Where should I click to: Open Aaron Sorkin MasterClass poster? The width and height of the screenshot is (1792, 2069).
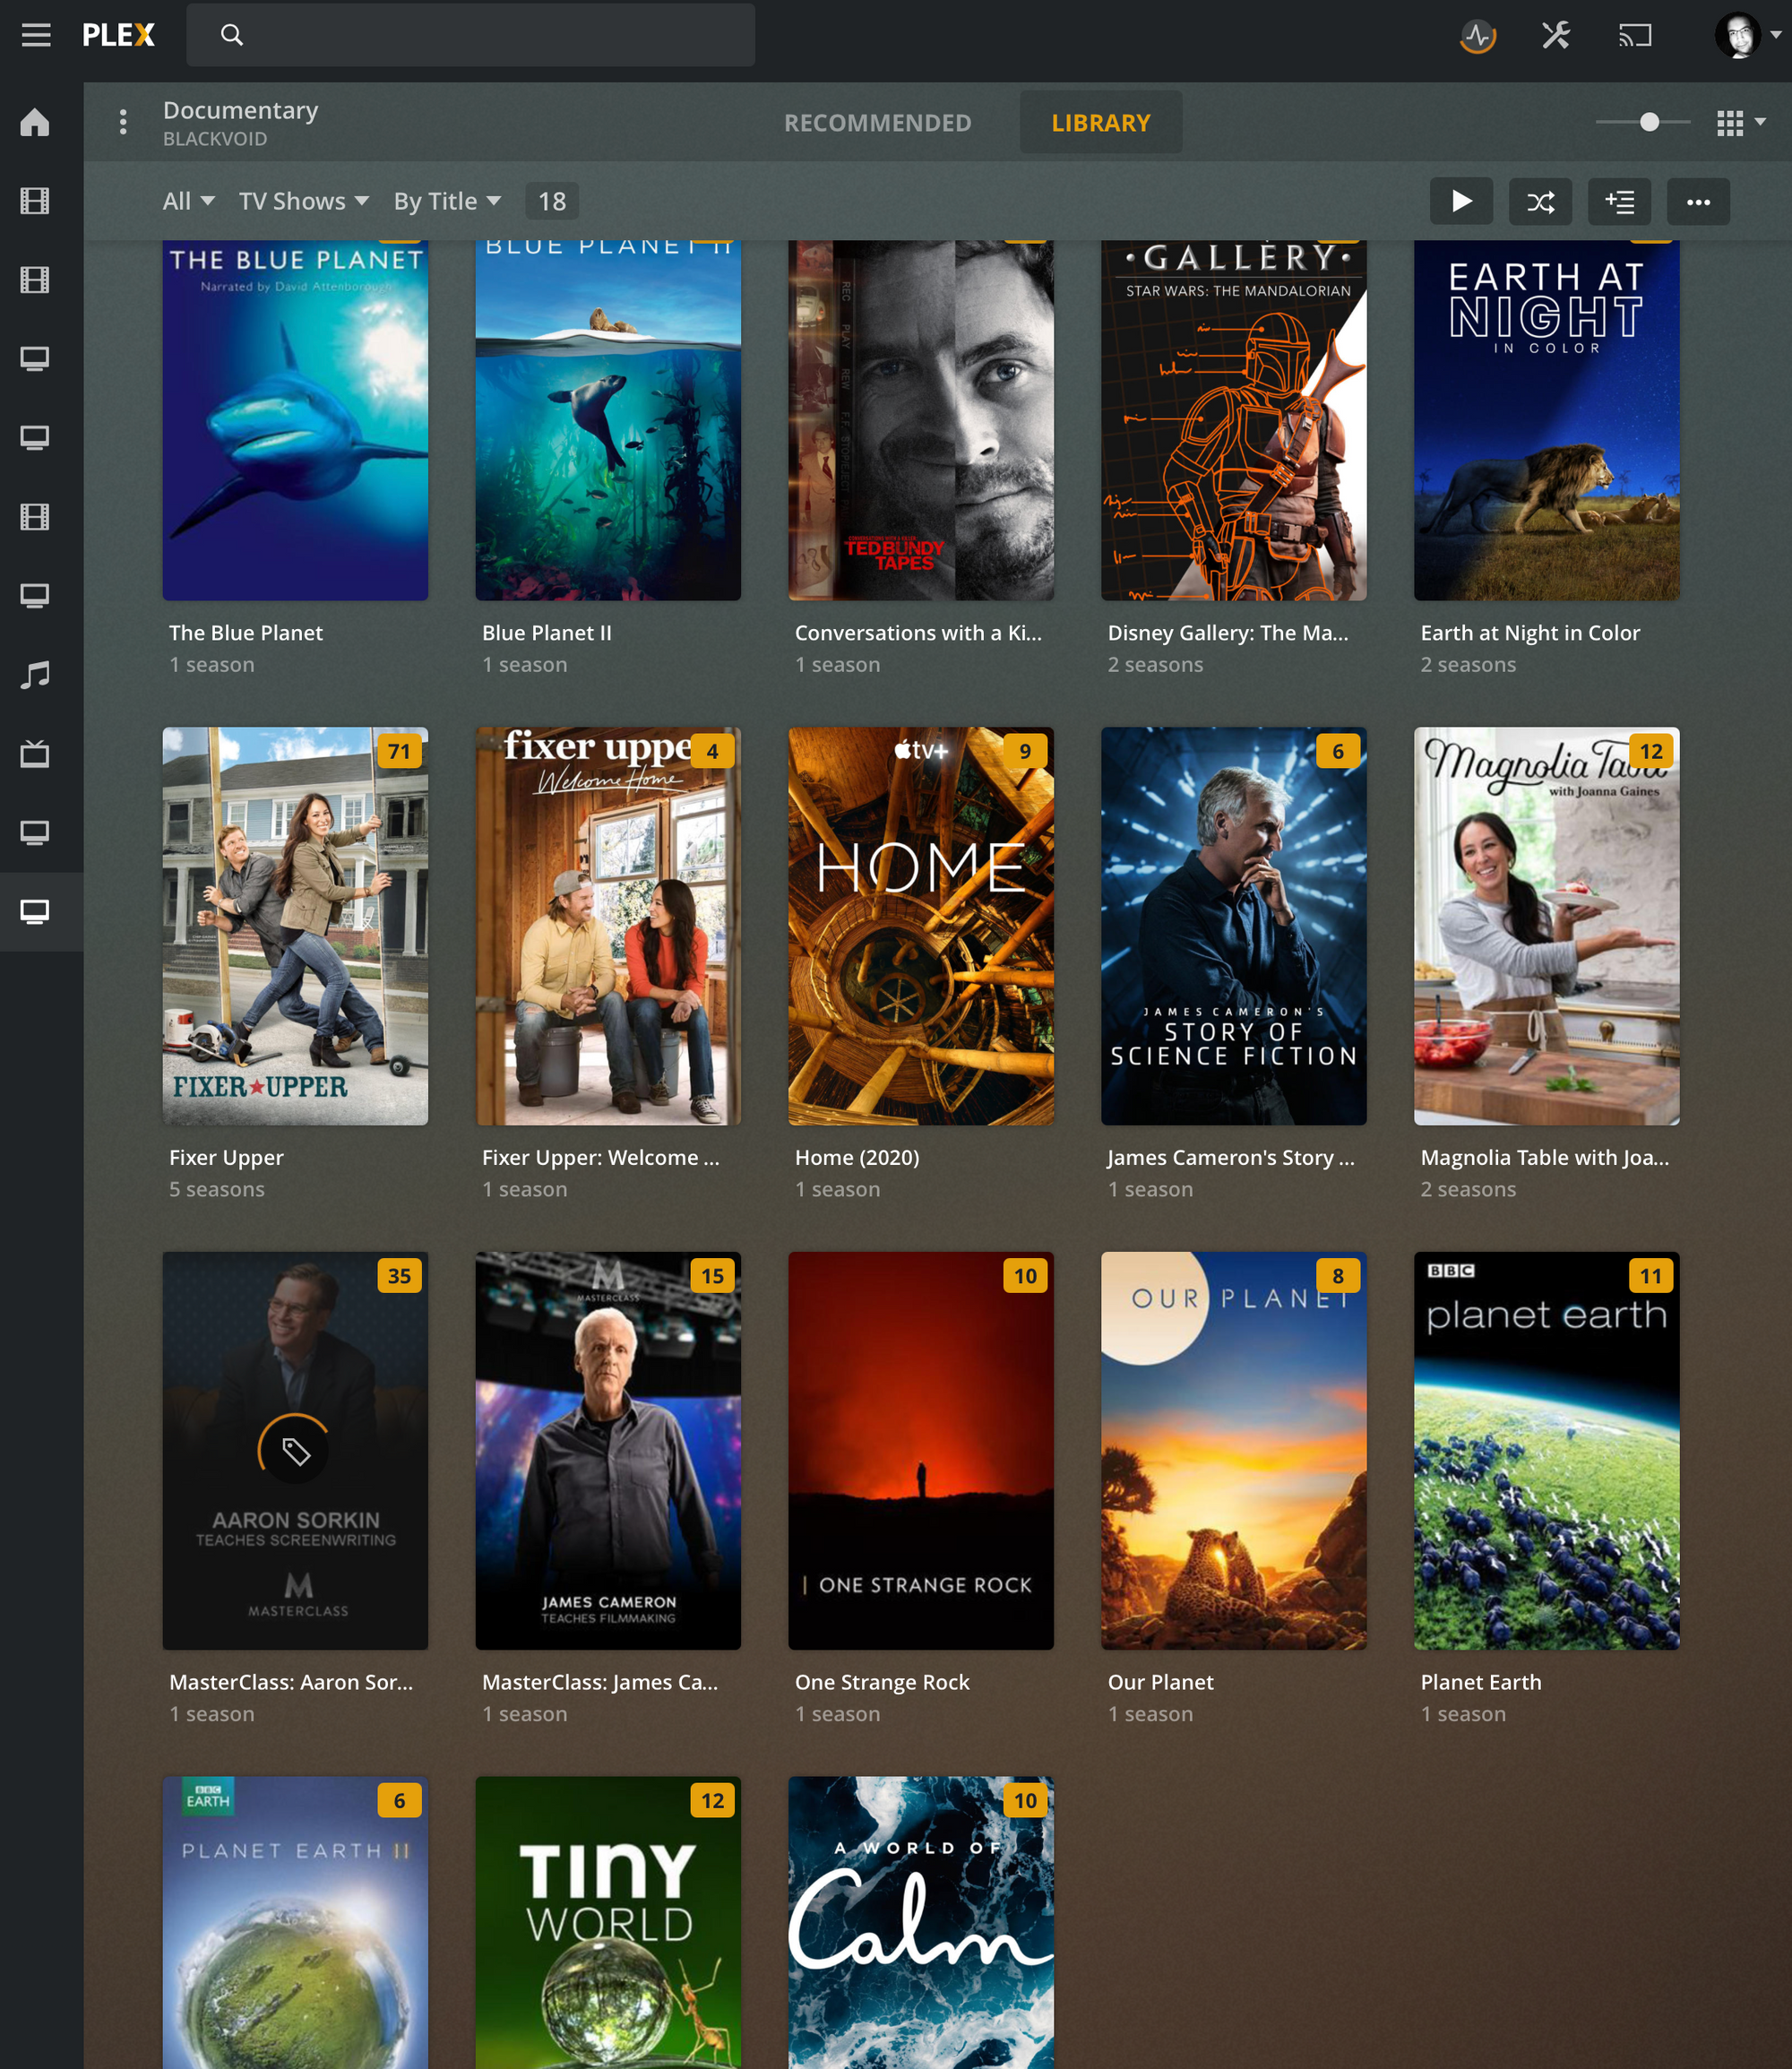coord(295,1451)
